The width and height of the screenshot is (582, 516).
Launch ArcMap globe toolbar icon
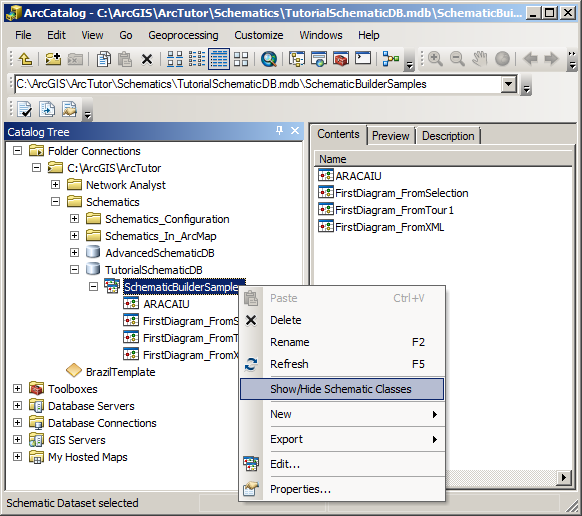pos(319,59)
